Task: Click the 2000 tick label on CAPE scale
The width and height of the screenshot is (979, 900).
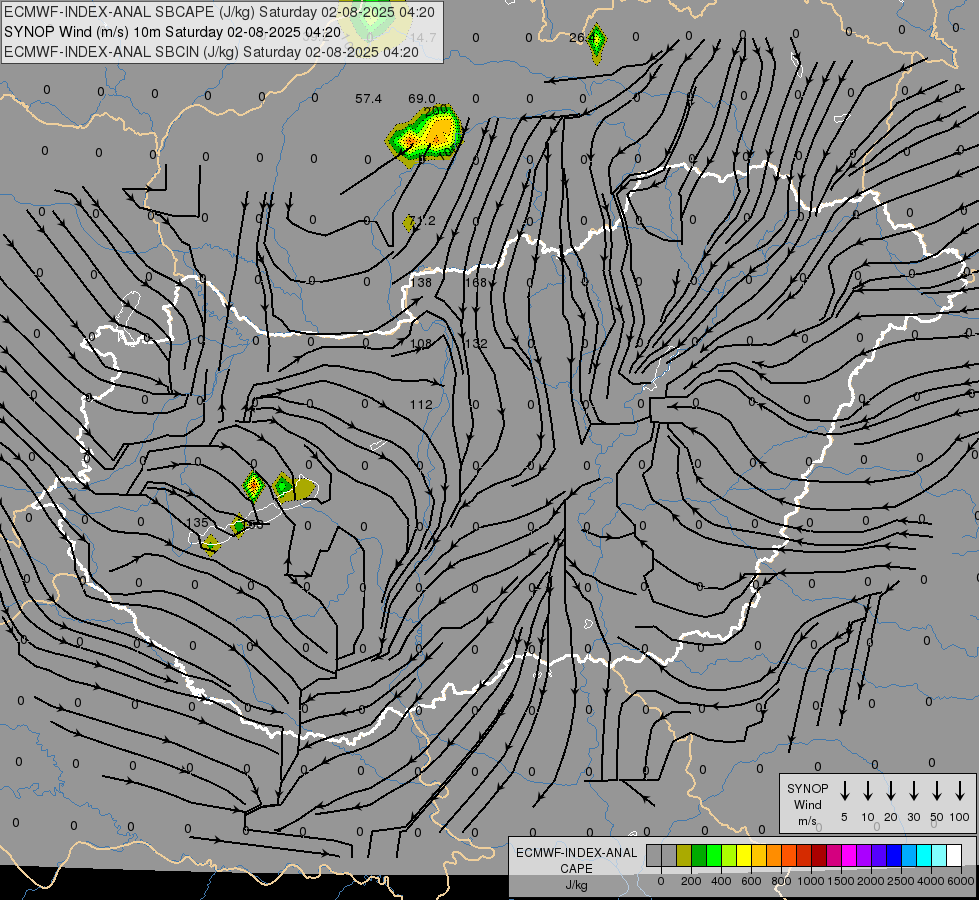Action: (871, 881)
